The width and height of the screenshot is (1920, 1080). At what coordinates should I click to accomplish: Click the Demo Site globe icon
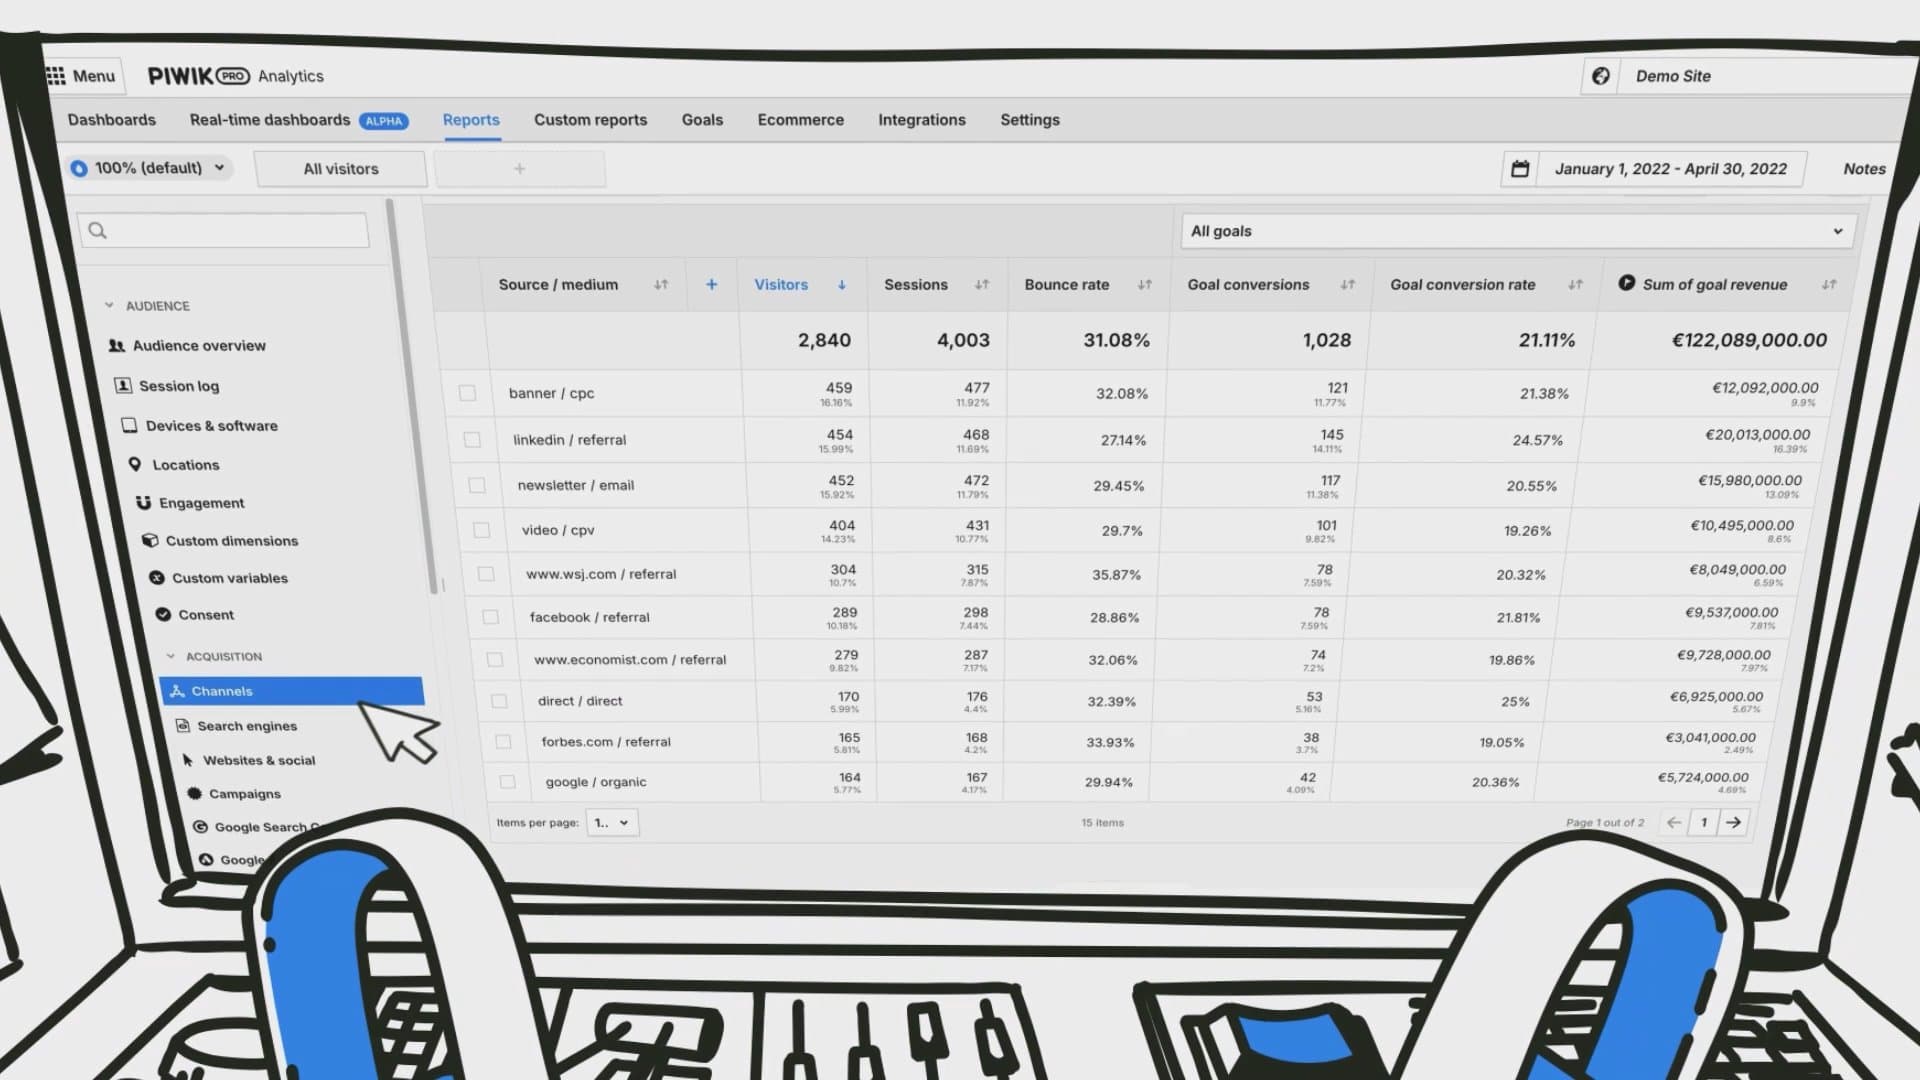pyautogui.click(x=1600, y=76)
